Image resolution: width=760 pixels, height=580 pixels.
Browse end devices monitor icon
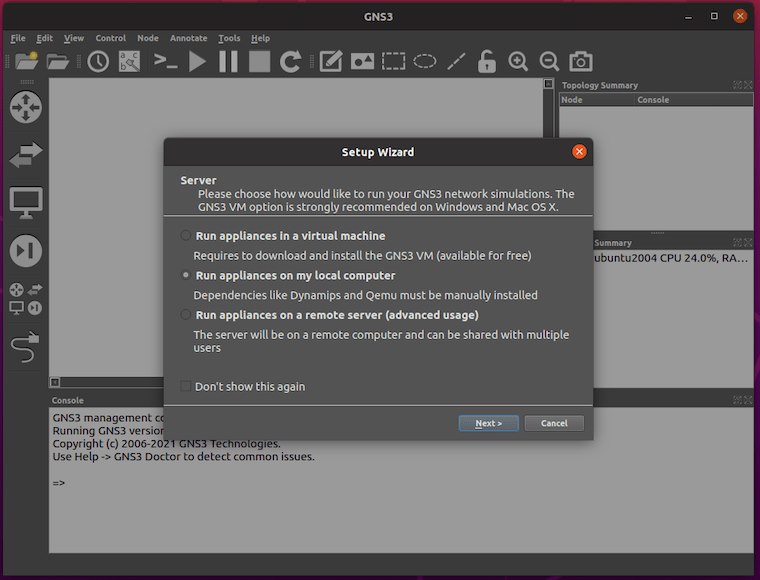[26, 203]
